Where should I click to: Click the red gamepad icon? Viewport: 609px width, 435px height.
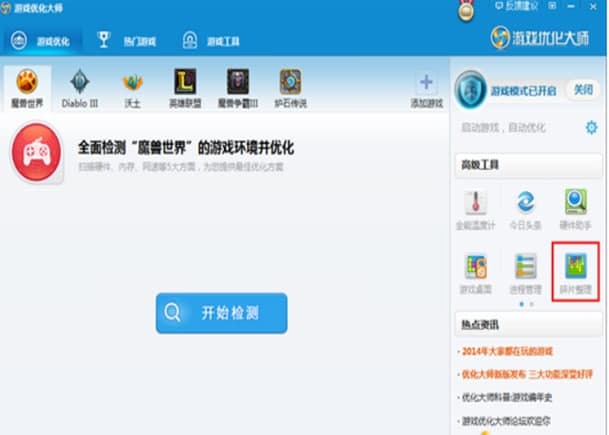pyautogui.click(x=37, y=152)
